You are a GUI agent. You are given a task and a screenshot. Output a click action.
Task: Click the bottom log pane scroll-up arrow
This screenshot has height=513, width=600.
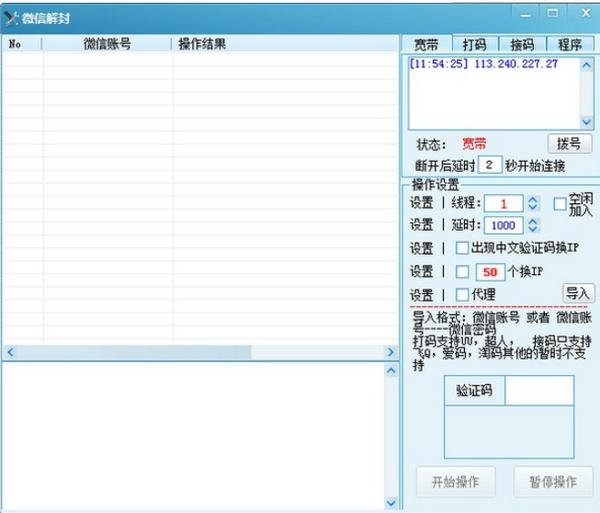[x=391, y=370]
